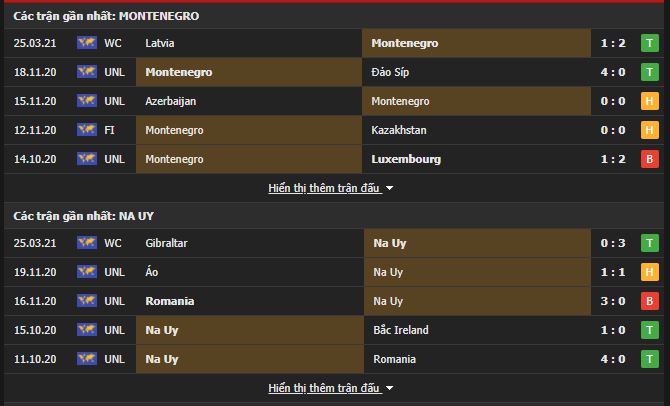Click the red B badge for Luxembourg match

coord(649,159)
